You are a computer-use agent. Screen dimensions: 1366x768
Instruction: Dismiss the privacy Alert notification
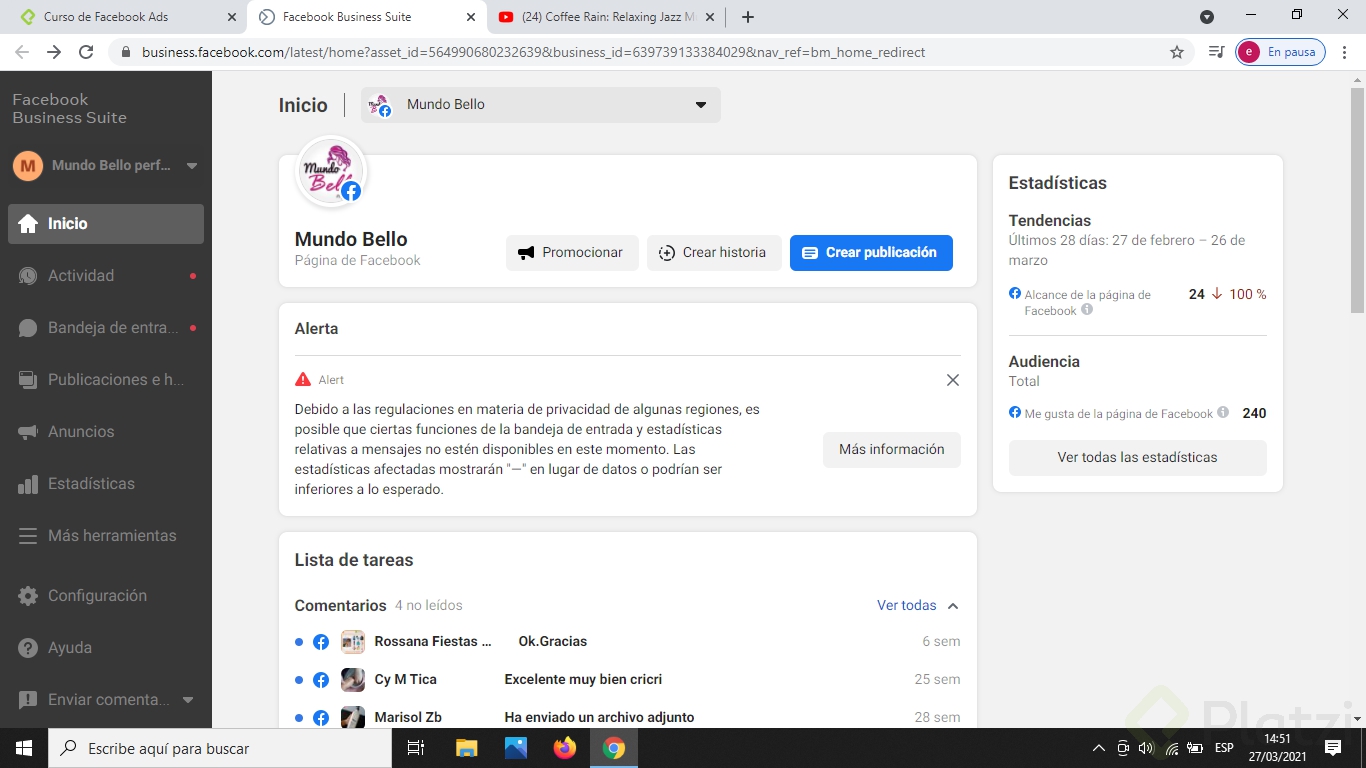952,380
